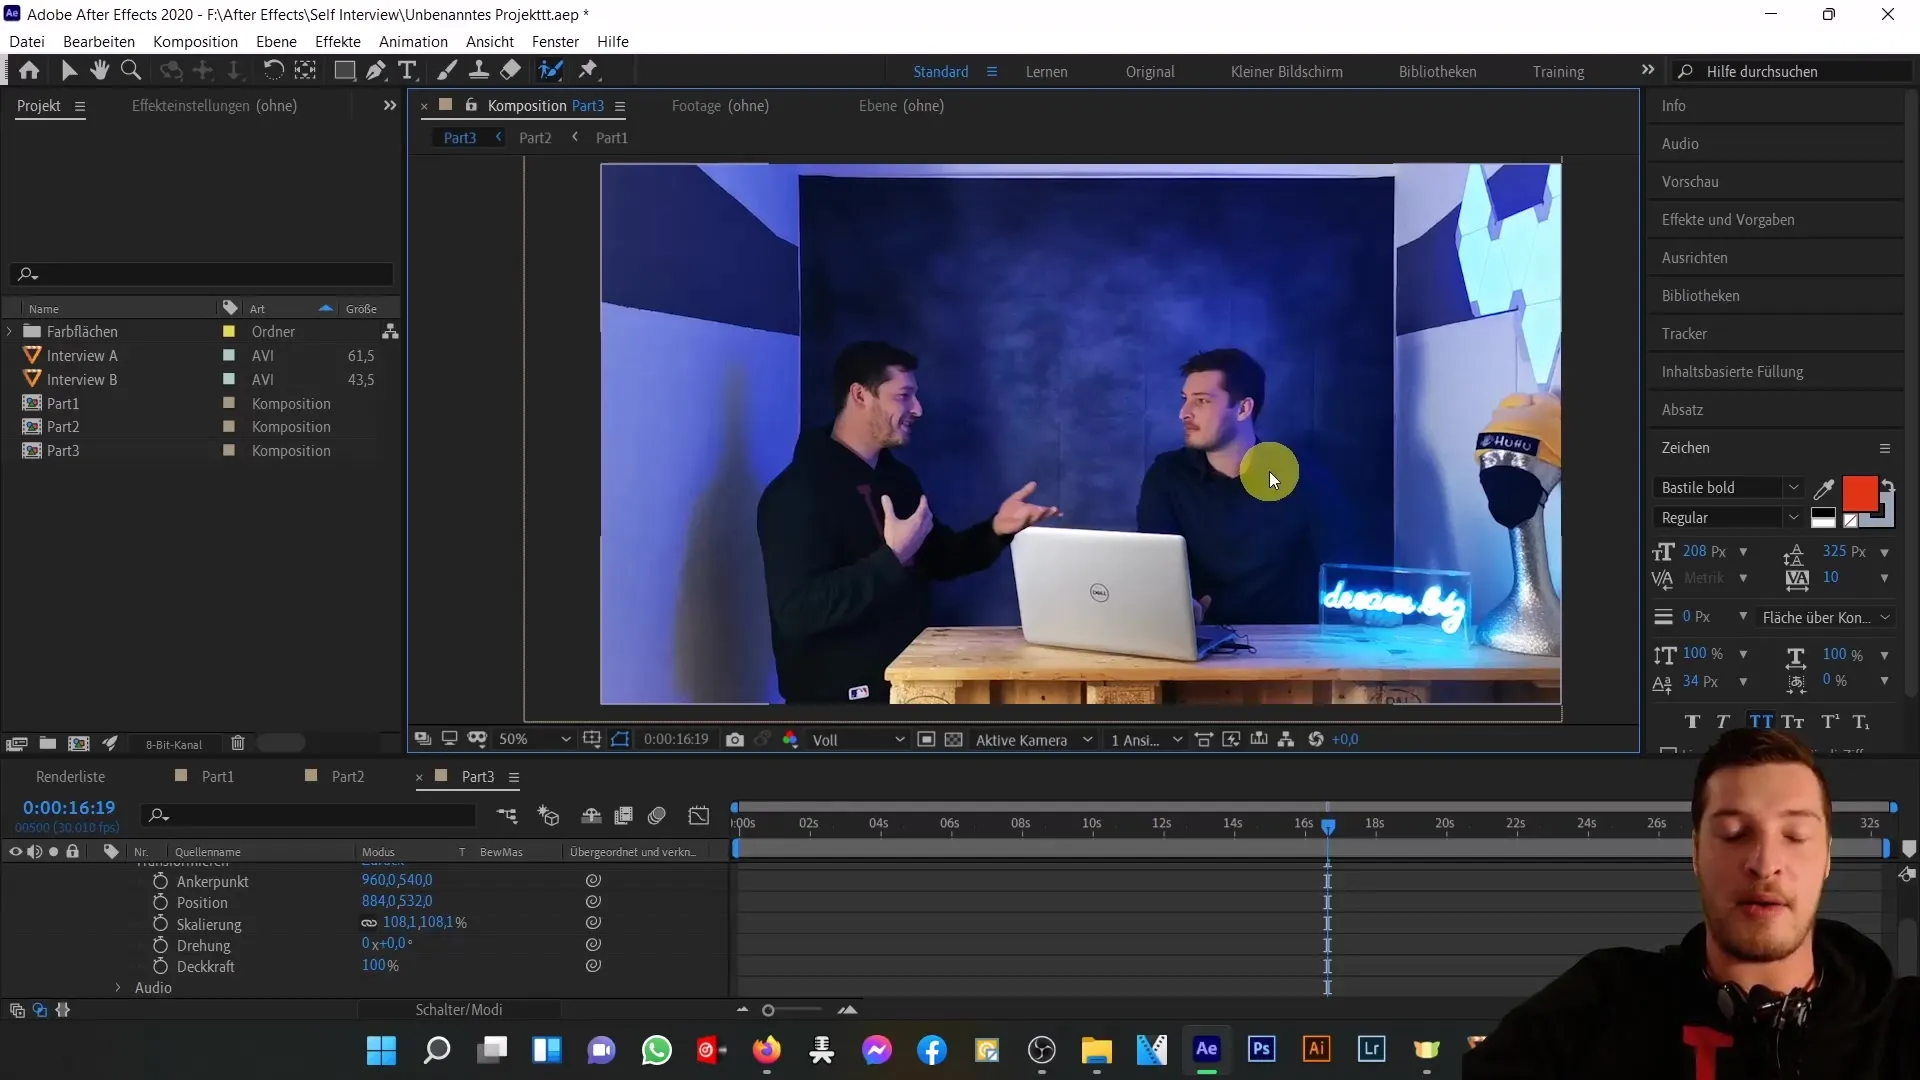This screenshot has width=1920, height=1080.
Task: Click the red fill color swatch
Action: pos(1859,493)
